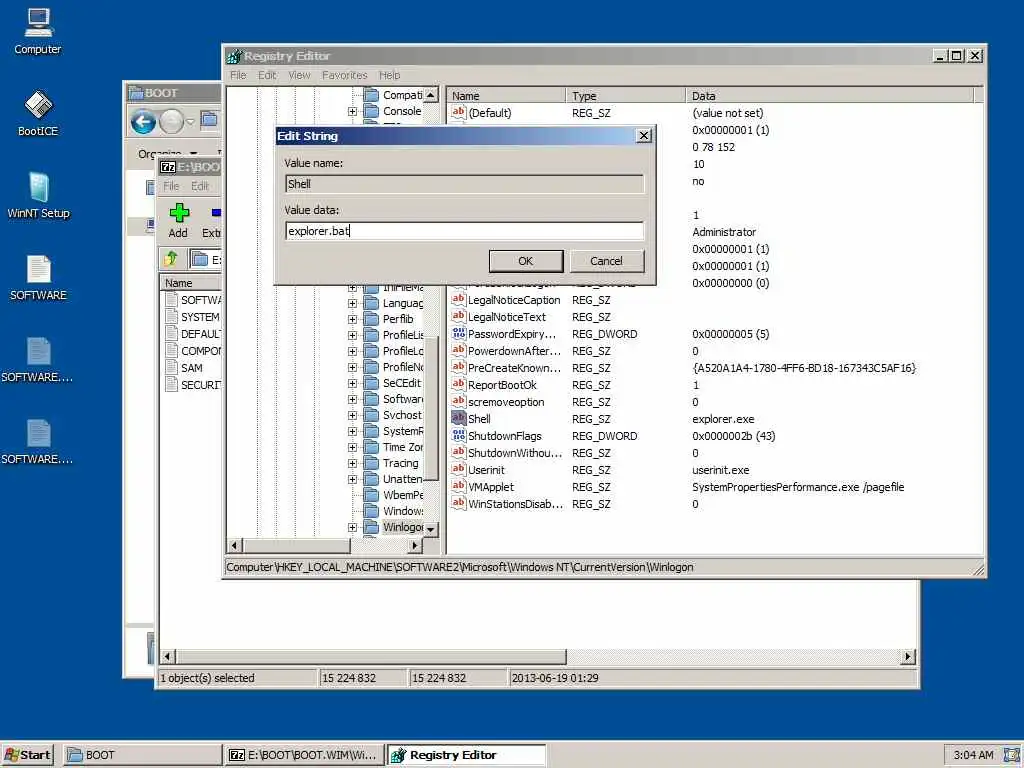Expand the Time Zones tree node

(353, 447)
